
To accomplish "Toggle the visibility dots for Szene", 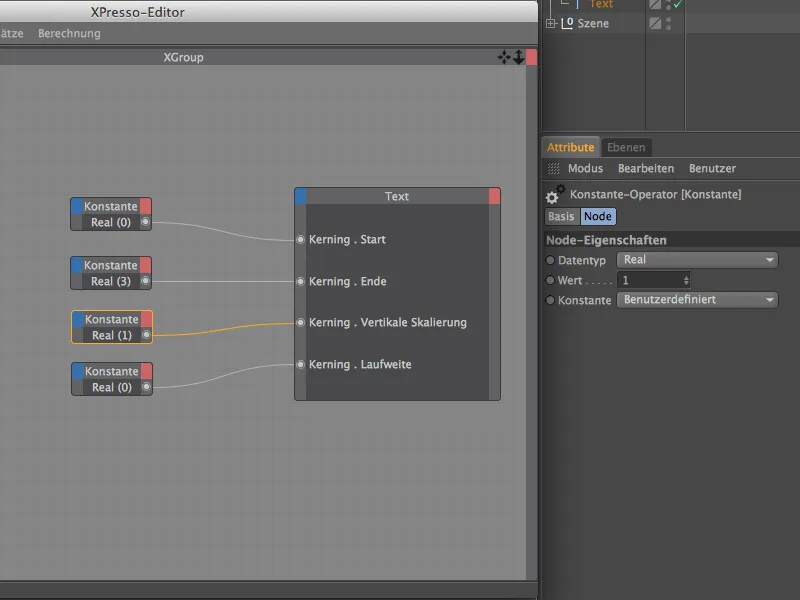I will (668, 23).
